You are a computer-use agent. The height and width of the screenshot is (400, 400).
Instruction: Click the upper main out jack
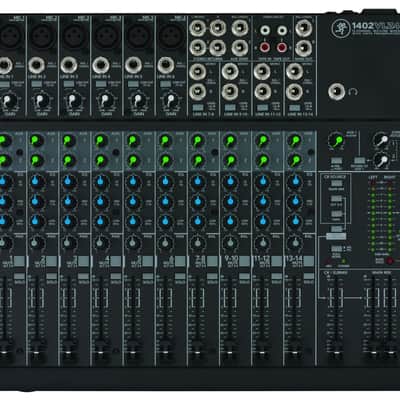[303, 28]
